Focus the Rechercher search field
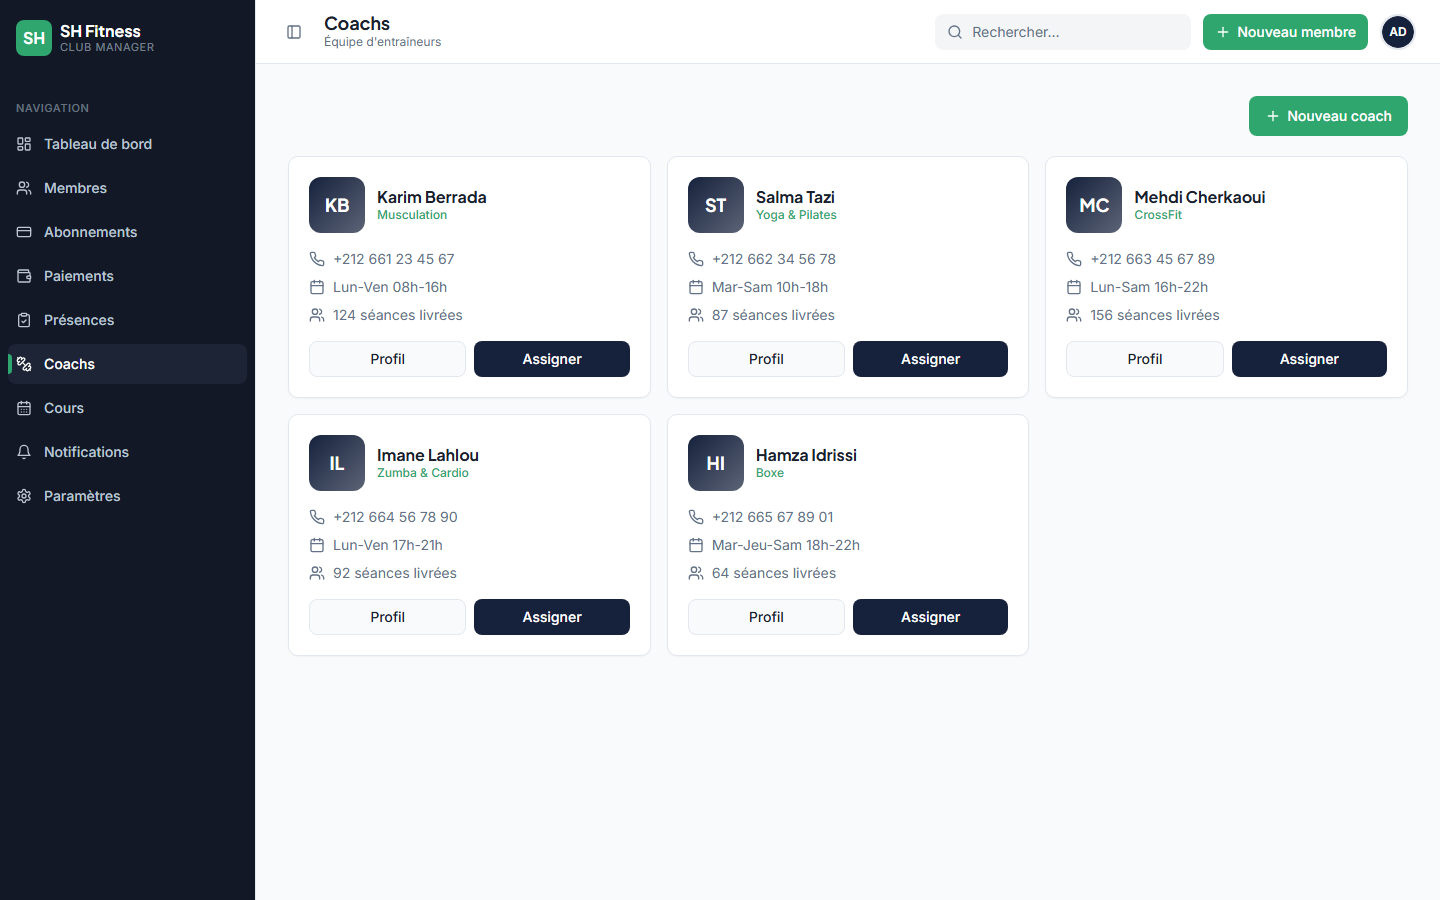This screenshot has height=900, width=1440. click(1063, 32)
